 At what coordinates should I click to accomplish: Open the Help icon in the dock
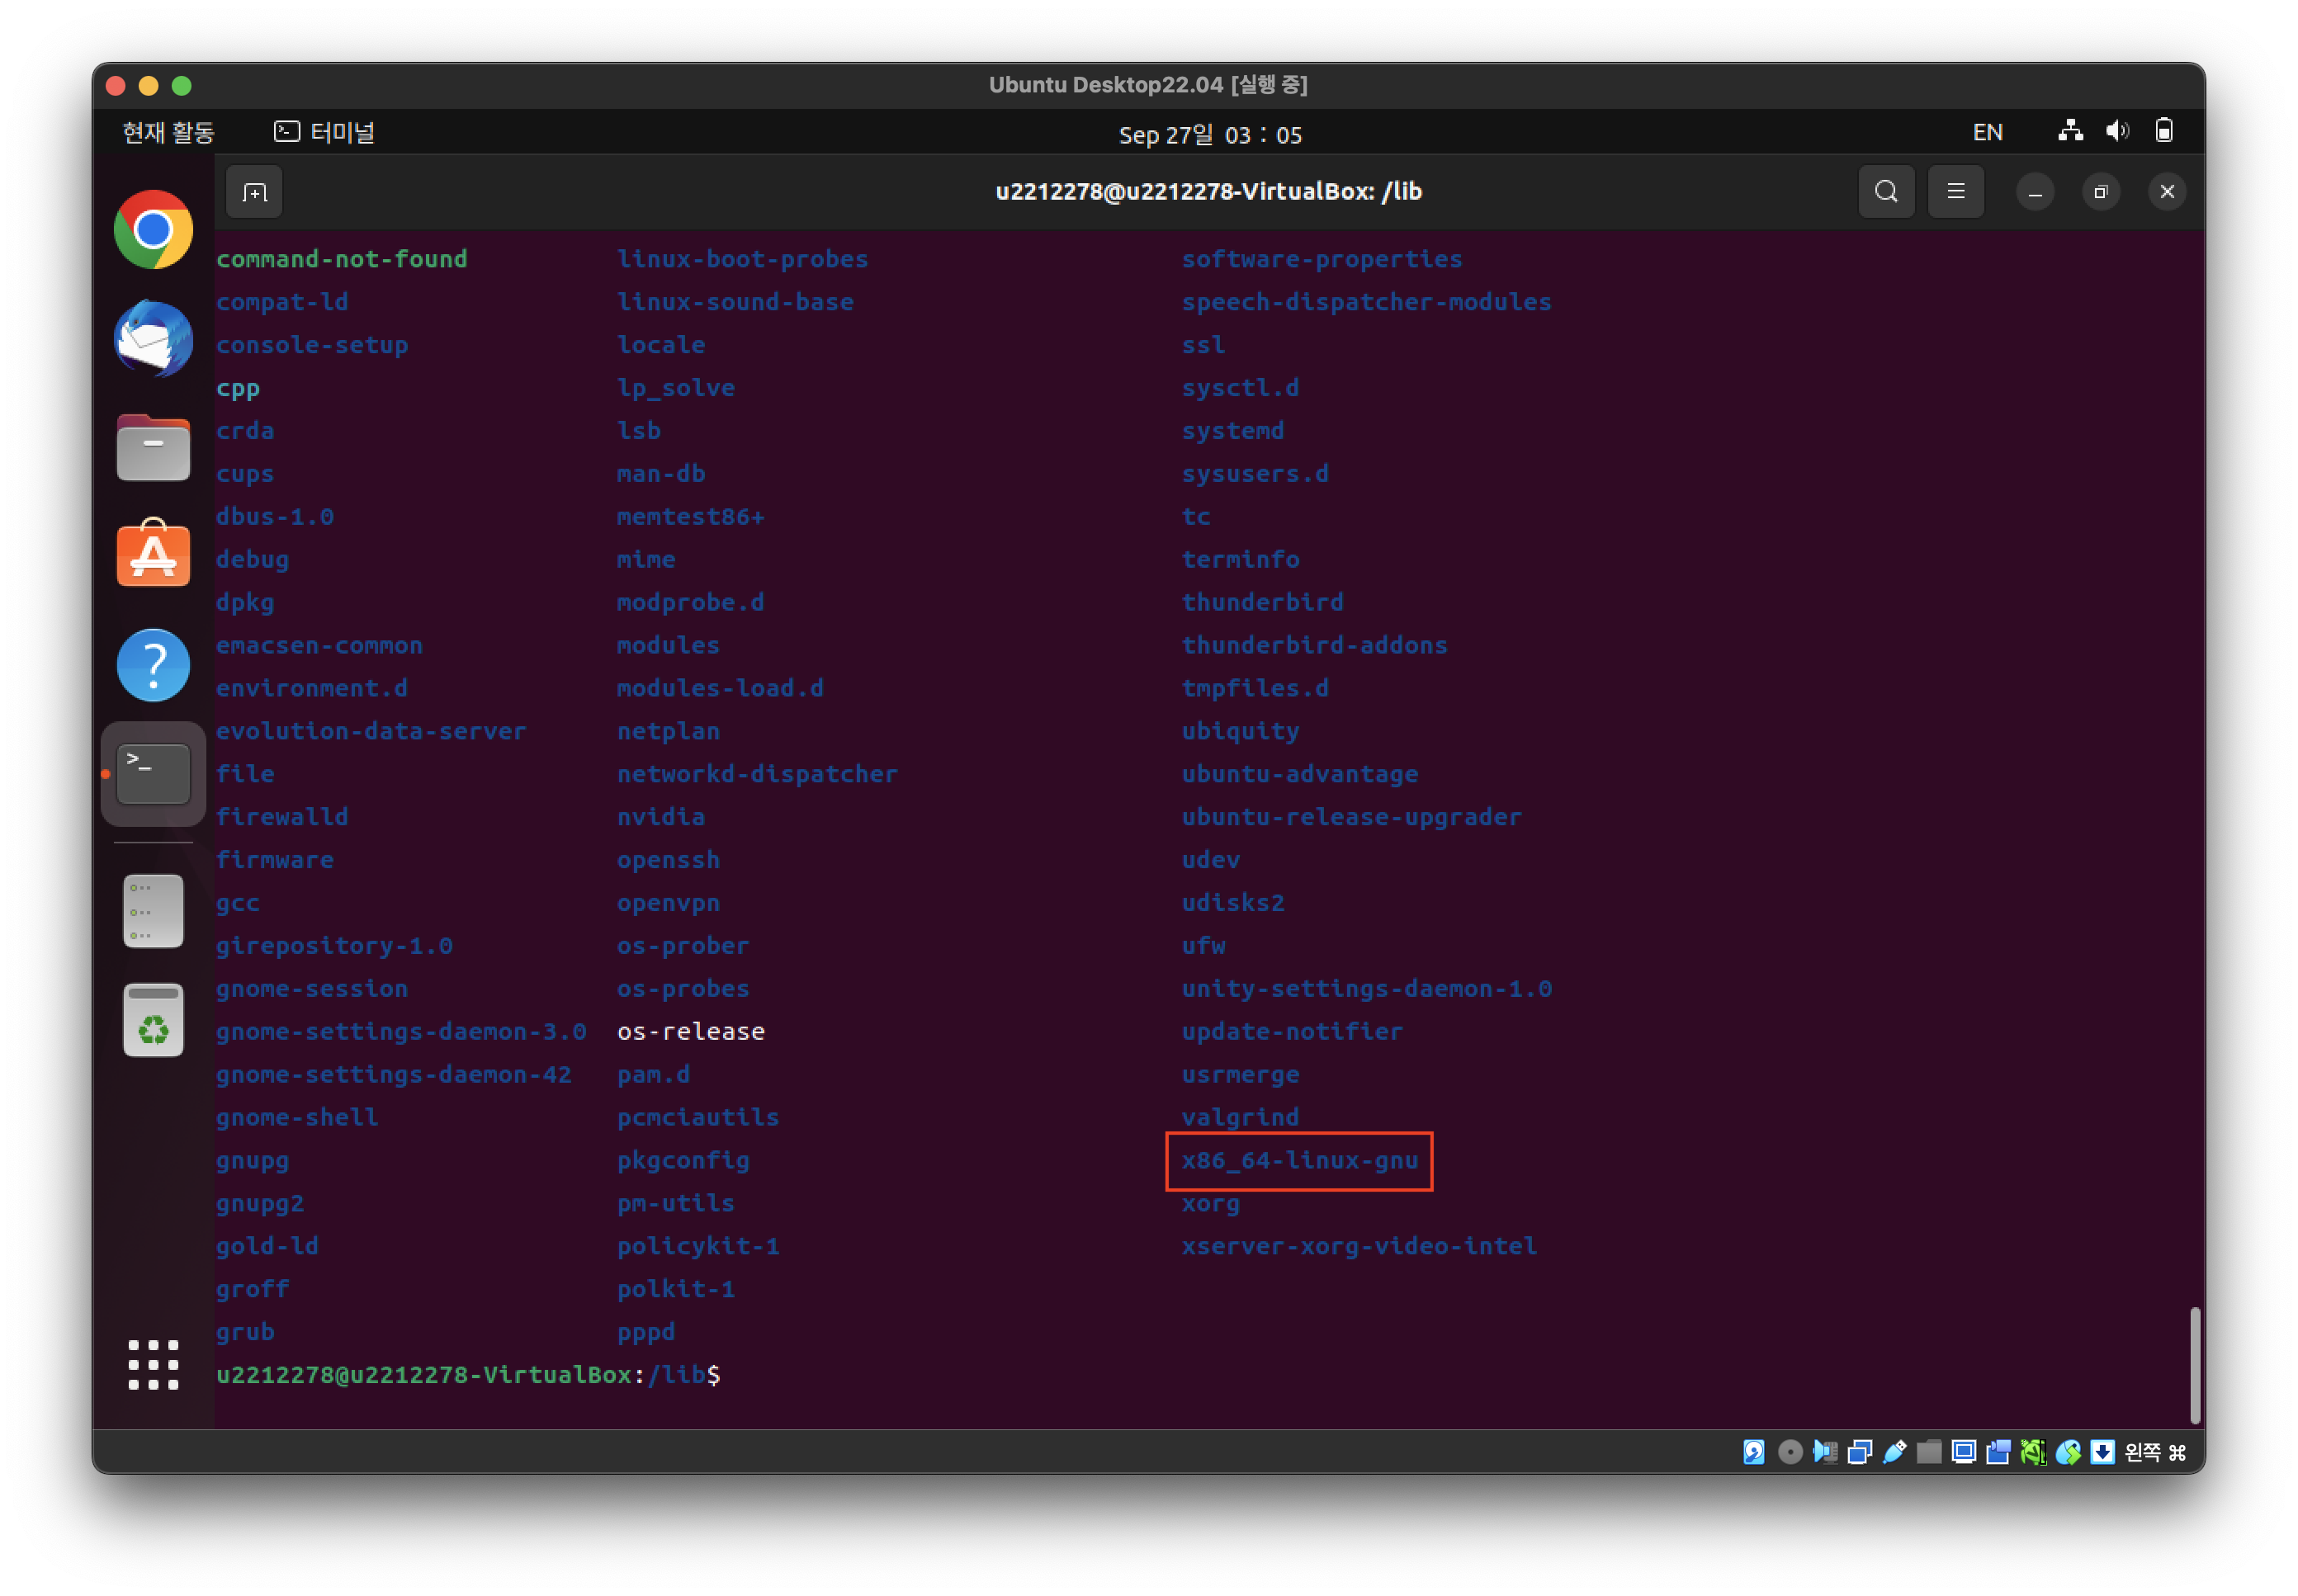[153, 665]
